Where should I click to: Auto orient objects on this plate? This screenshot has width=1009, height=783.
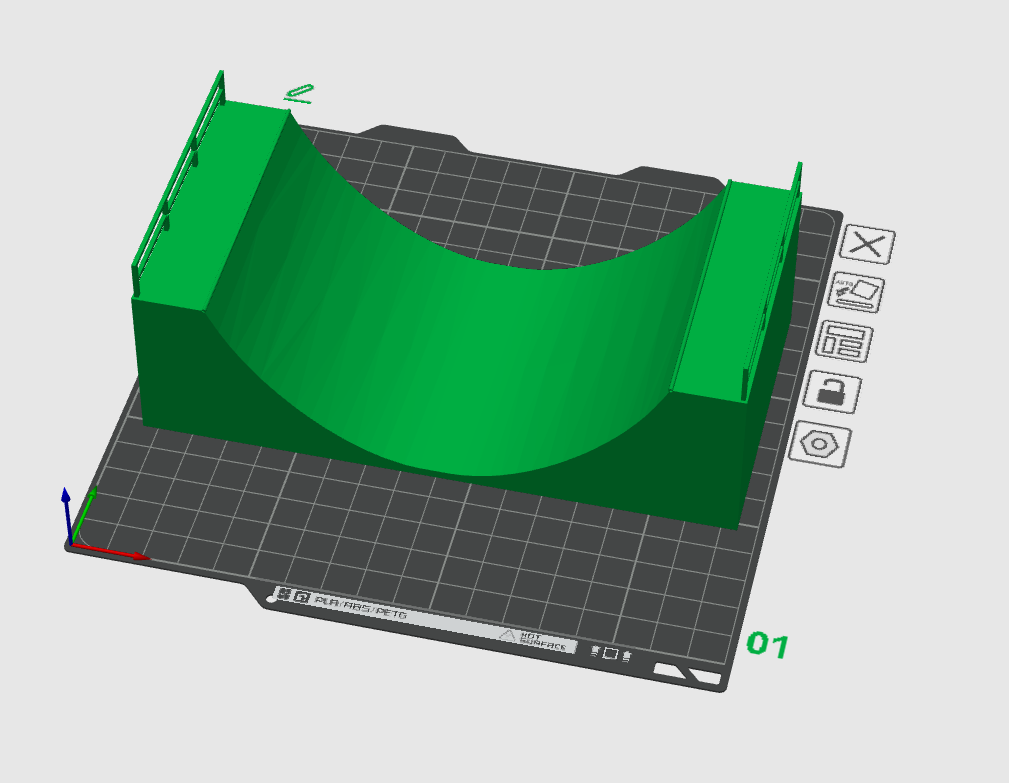click(x=856, y=293)
